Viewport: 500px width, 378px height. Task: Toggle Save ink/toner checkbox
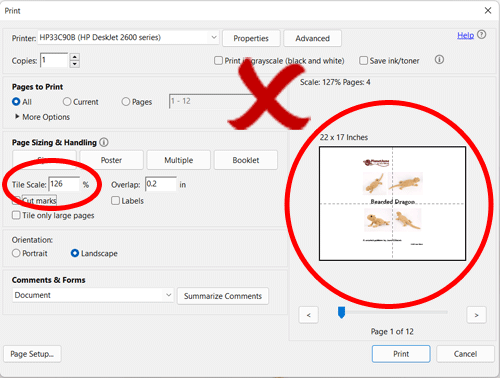click(363, 61)
